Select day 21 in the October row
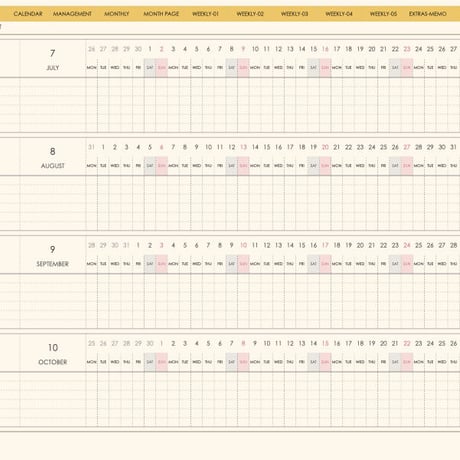460x460 pixels. (x=395, y=343)
